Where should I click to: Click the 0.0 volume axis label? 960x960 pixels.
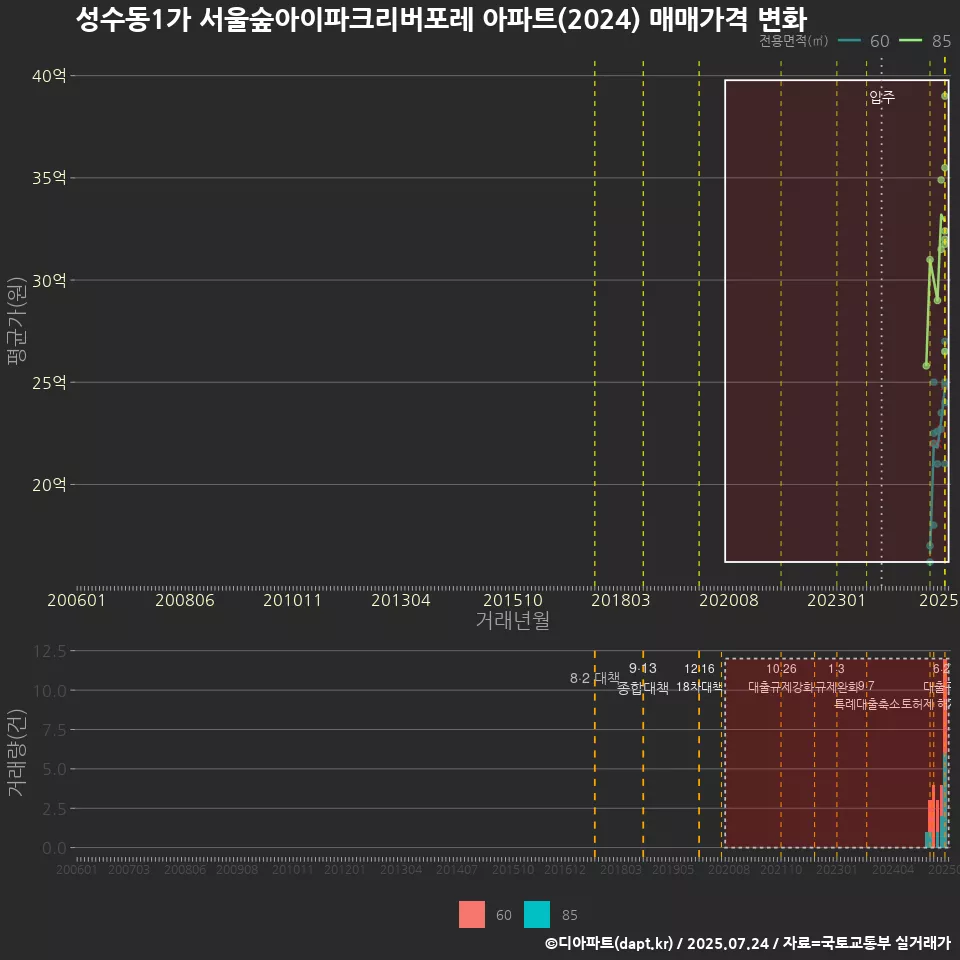54,848
